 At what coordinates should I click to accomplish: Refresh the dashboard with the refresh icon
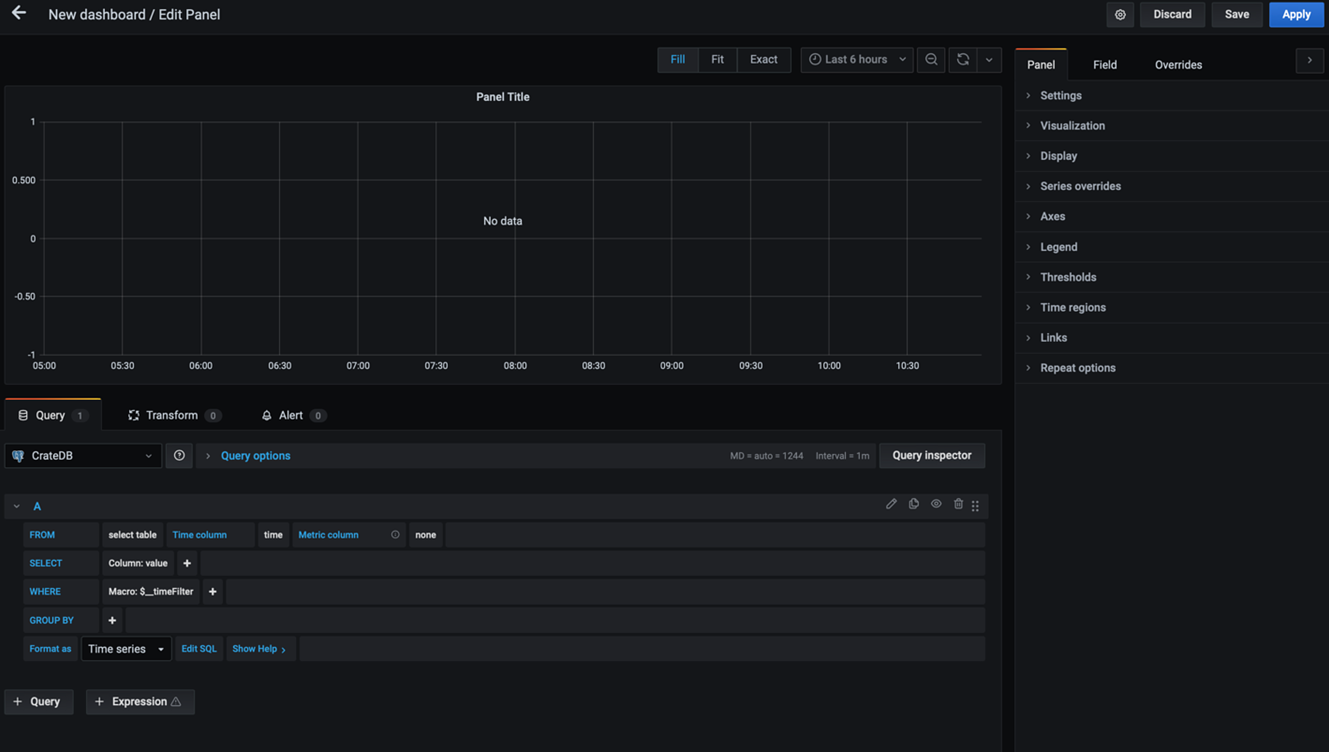pyautogui.click(x=963, y=60)
